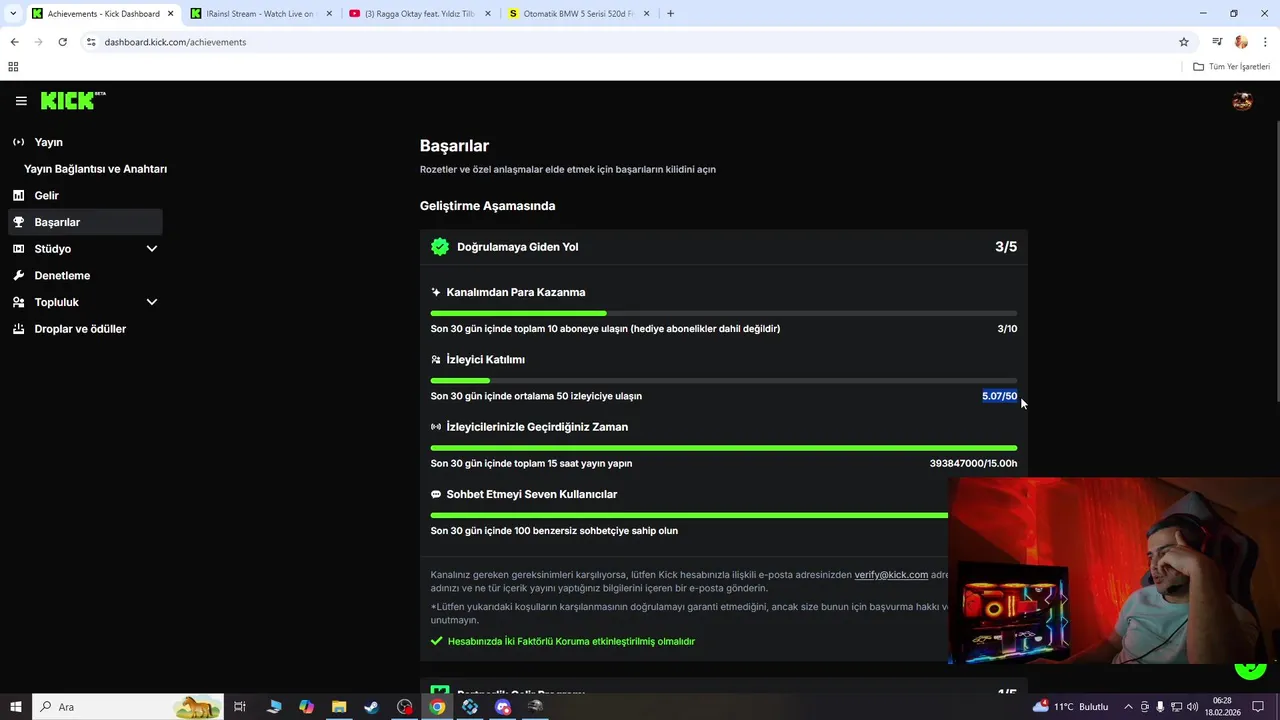Click the browser back arrow
The width and height of the screenshot is (1280, 720).
[x=14, y=42]
